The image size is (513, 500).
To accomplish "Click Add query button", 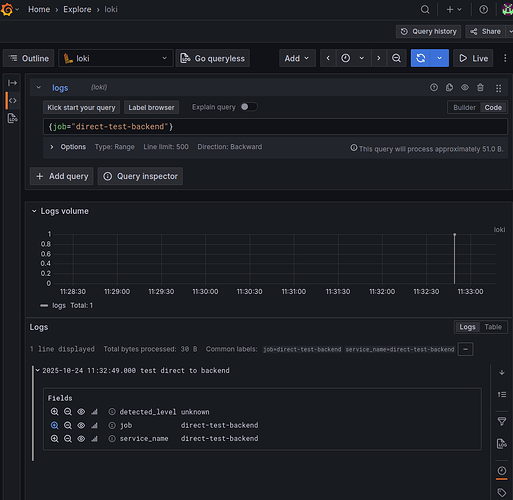I will coord(62,176).
